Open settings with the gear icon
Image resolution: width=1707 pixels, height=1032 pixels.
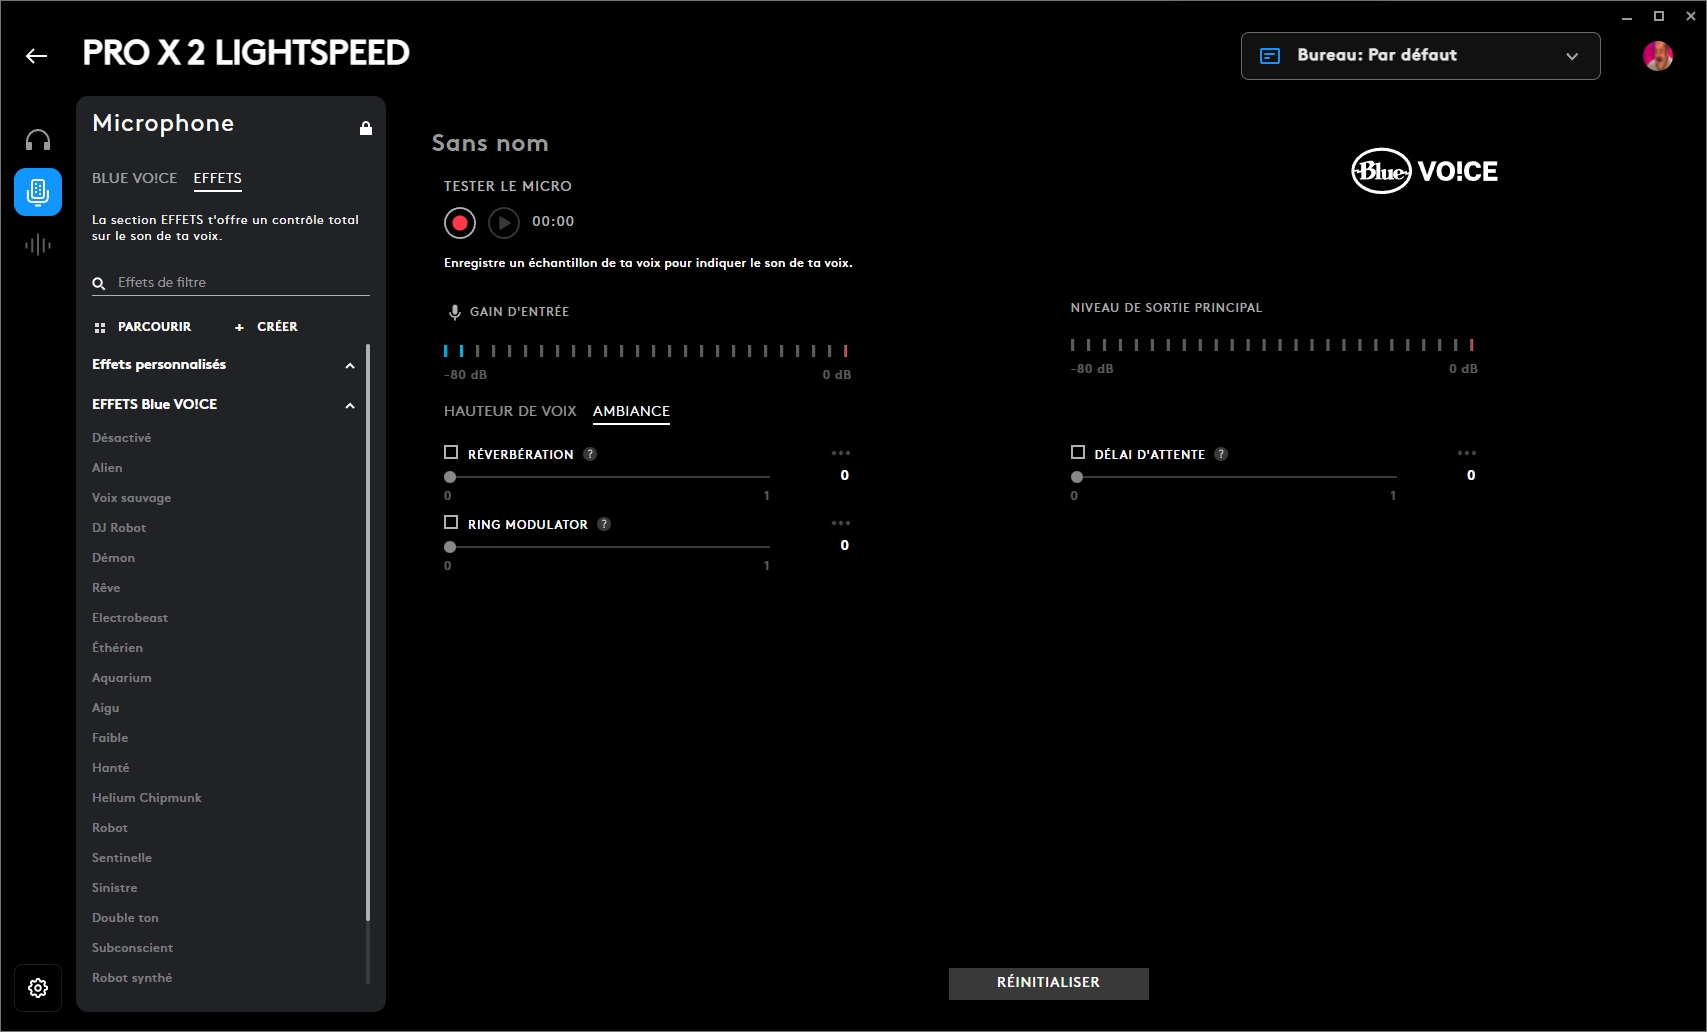pos(38,988)
